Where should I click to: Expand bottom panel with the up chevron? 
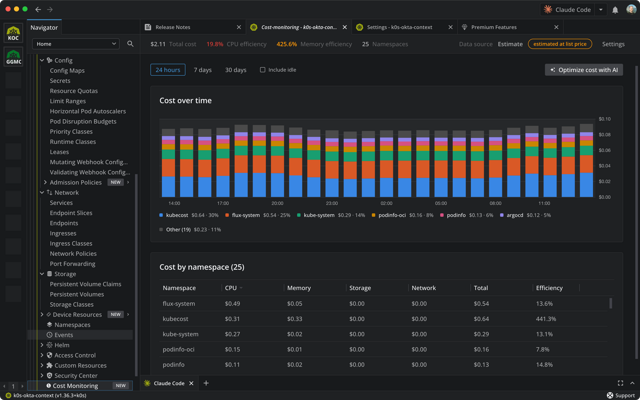[633, 383]
